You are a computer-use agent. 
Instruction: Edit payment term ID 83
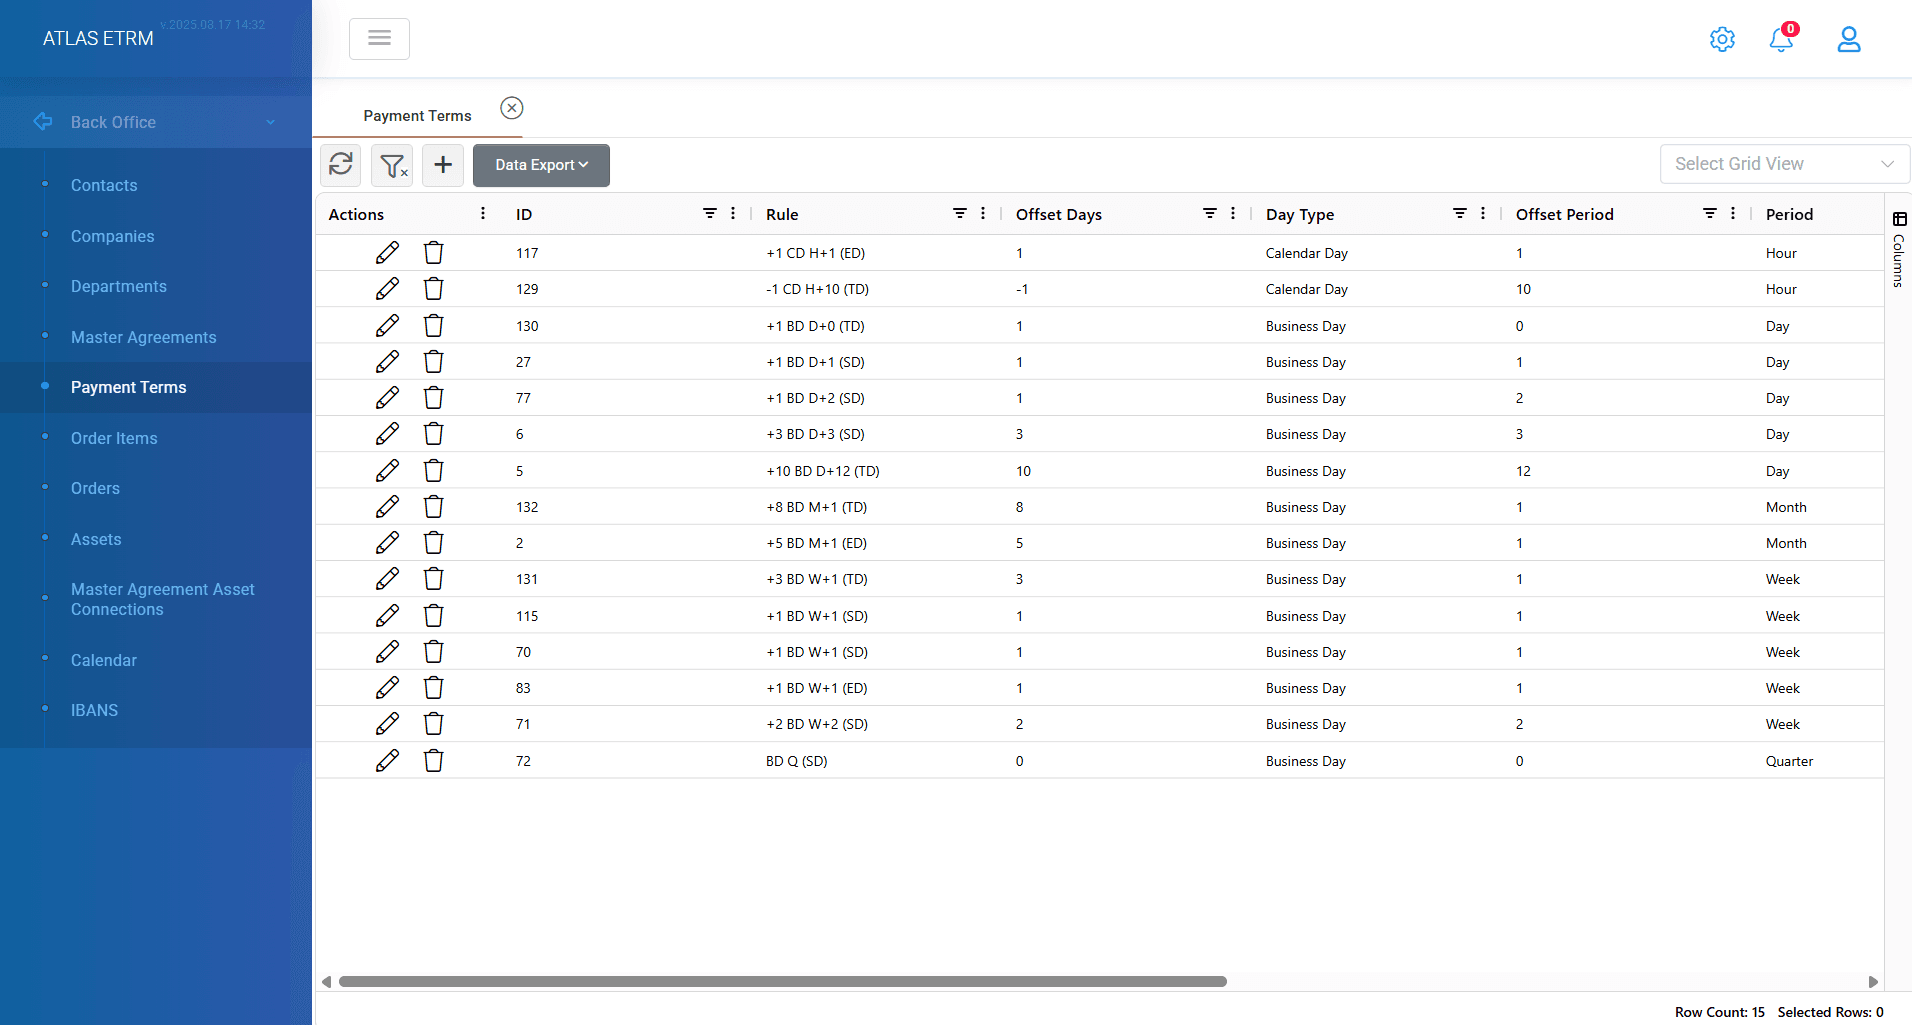(x=387, y=688)
